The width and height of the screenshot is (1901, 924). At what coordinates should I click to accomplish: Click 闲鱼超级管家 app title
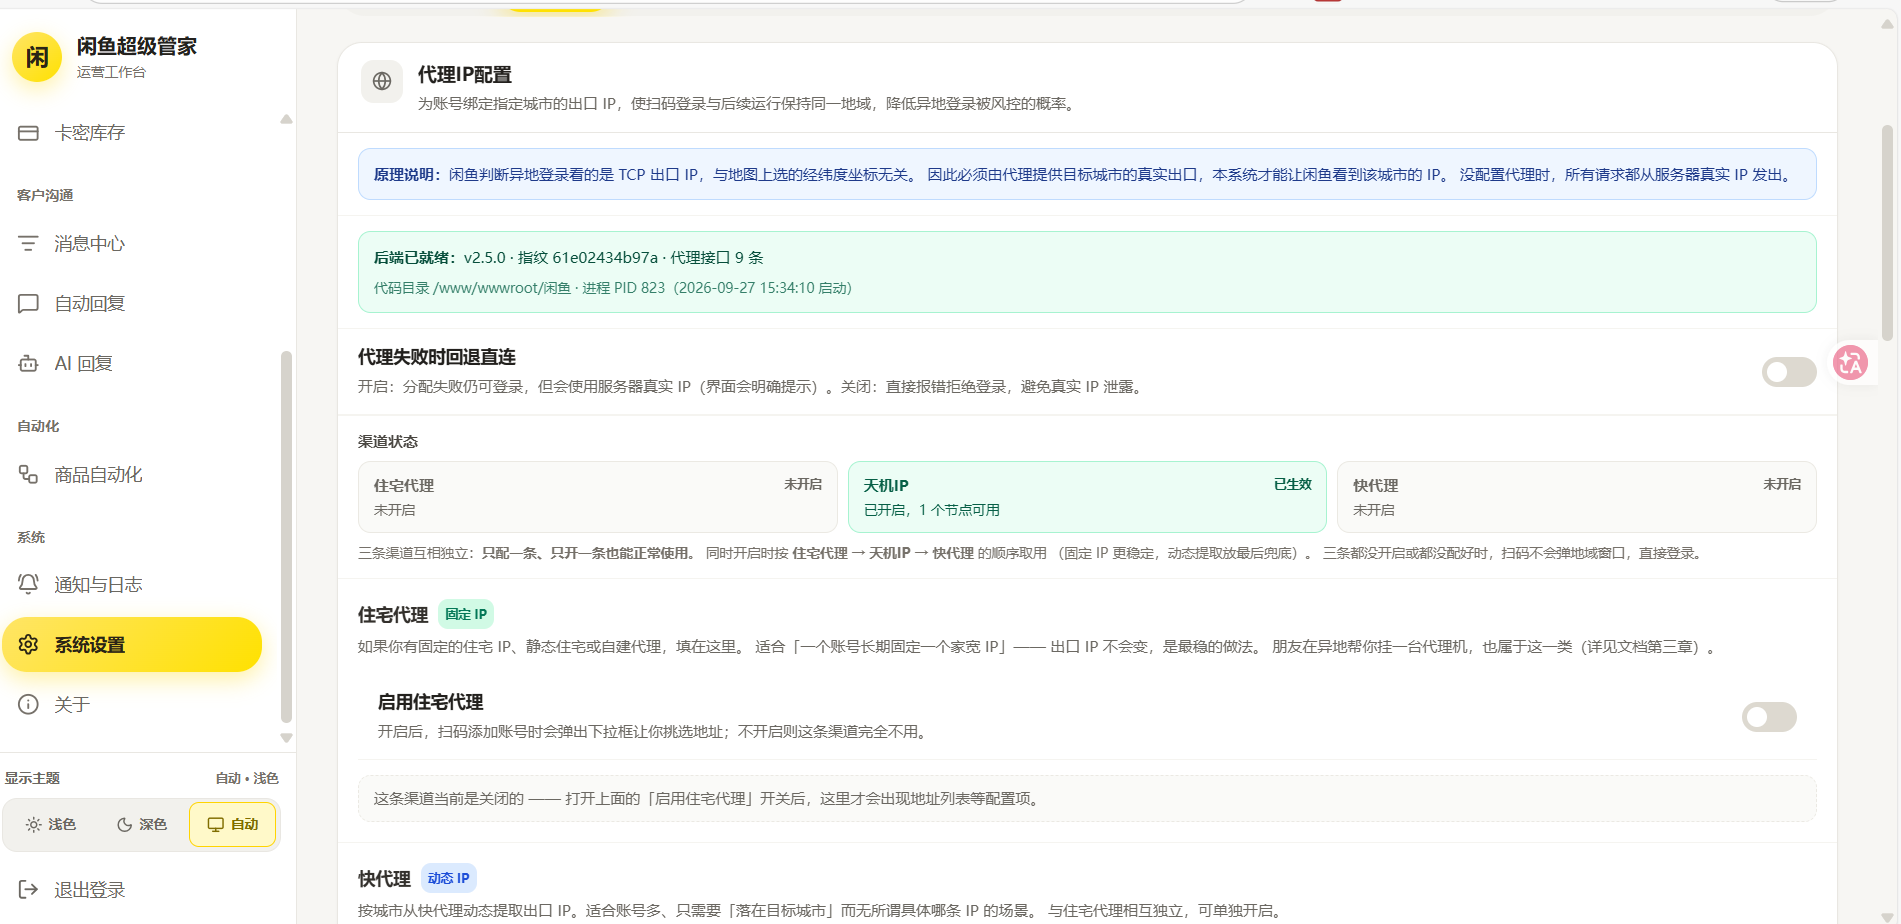tap(137, 46)
